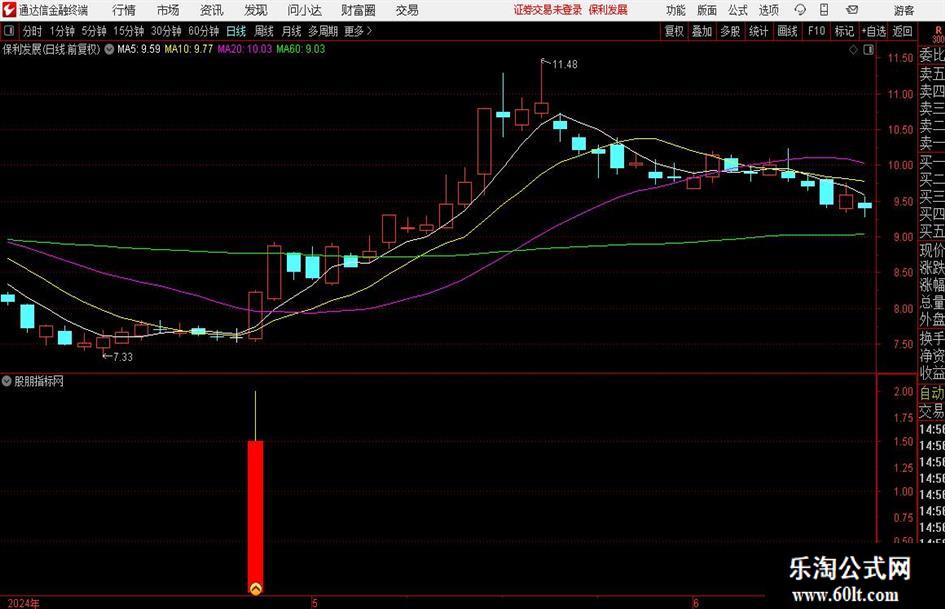Click the 证券交易未登录 login link
The width and height of the screenshot is (945, 609).
point(548,10)
